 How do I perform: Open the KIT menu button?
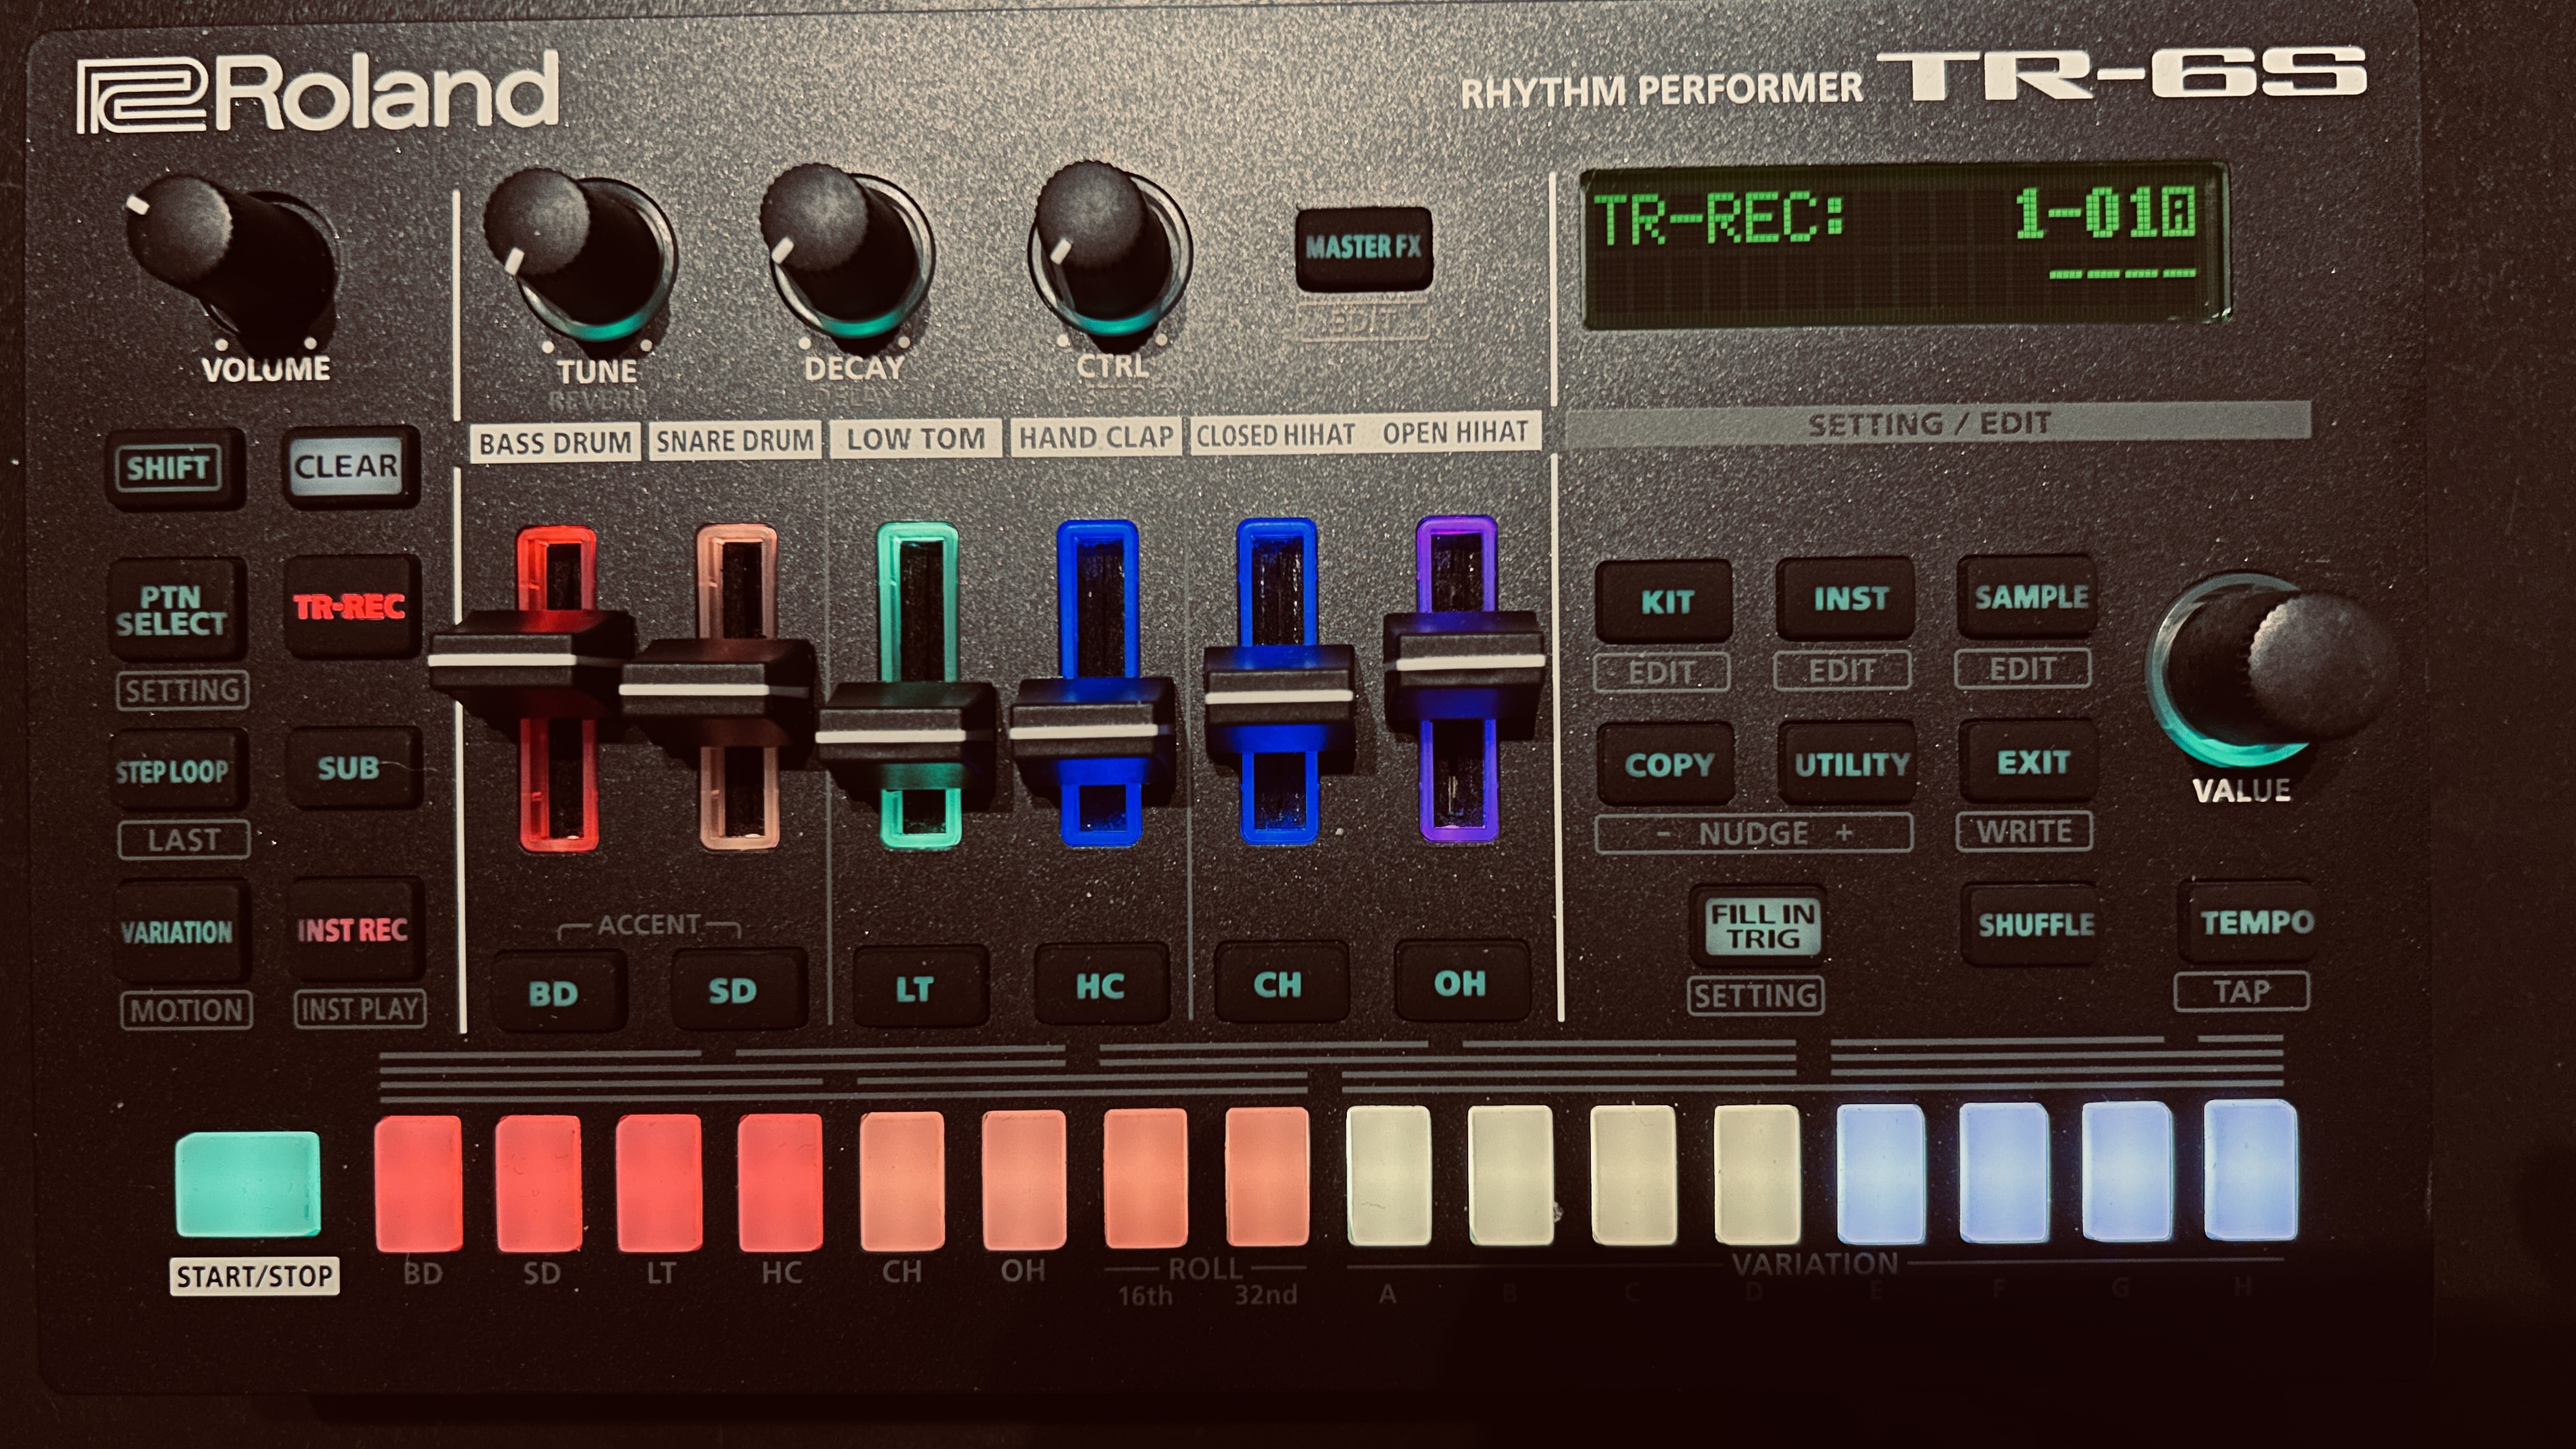tap(1665, 602)
